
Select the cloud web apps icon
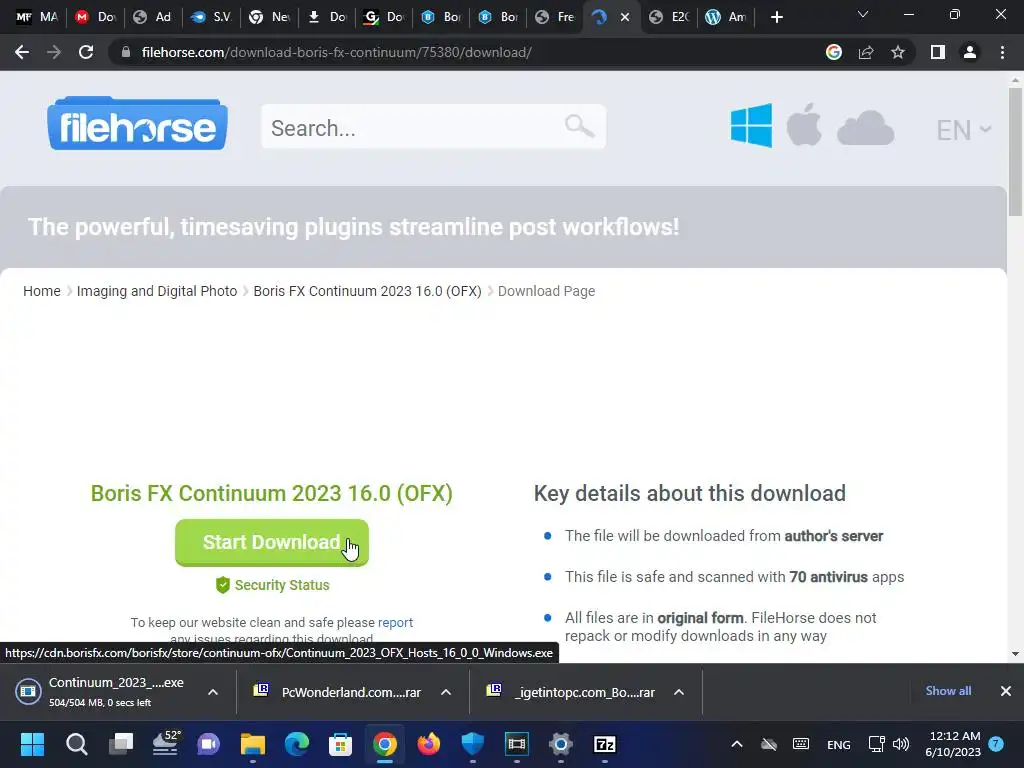click(865, 127)
